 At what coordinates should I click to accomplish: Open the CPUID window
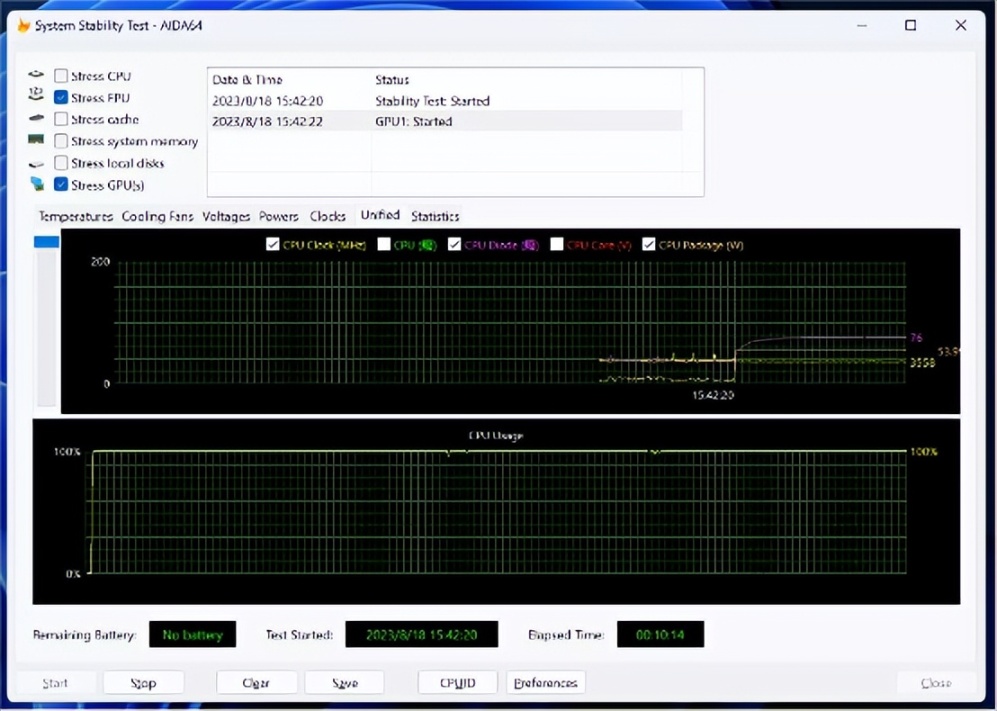pyautogui.click(x=457, y=683)
